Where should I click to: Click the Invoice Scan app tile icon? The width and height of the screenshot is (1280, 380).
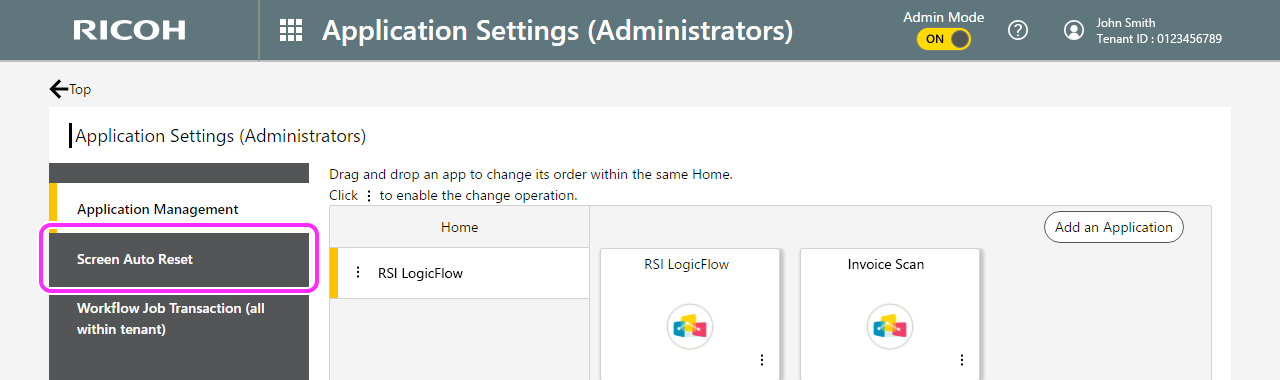pyautogui.click(x=889, y=326)
